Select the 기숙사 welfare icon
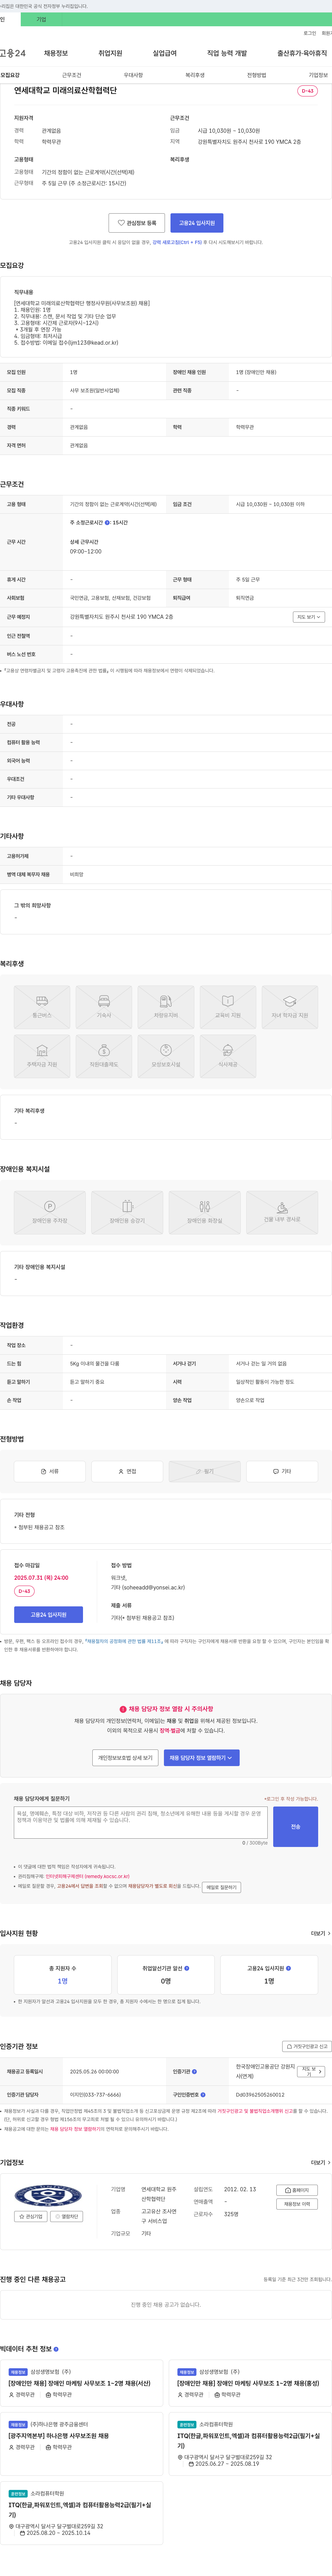The width and height of the screenshot is (332, 2576). point(104,1007)
